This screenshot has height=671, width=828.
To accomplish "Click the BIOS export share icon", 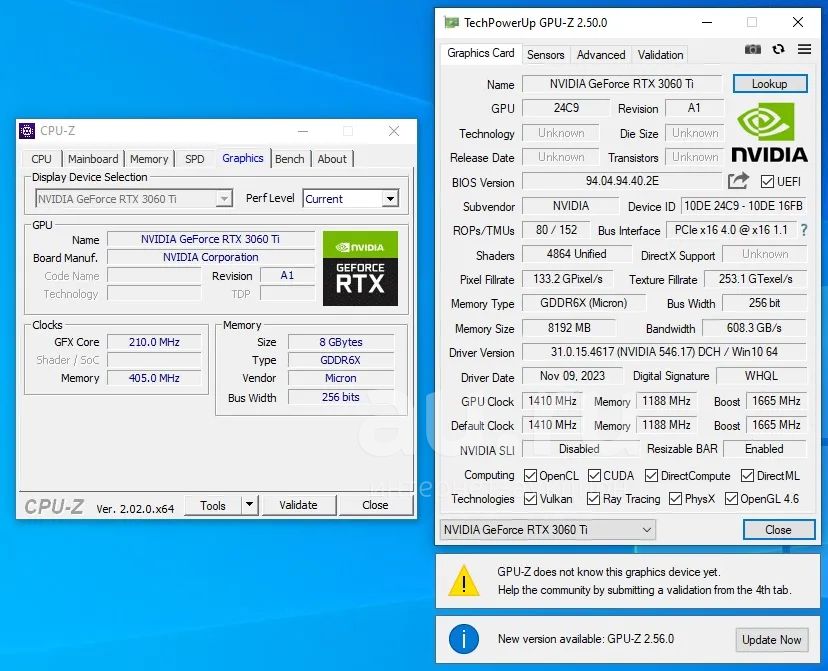I will (738, 181).
